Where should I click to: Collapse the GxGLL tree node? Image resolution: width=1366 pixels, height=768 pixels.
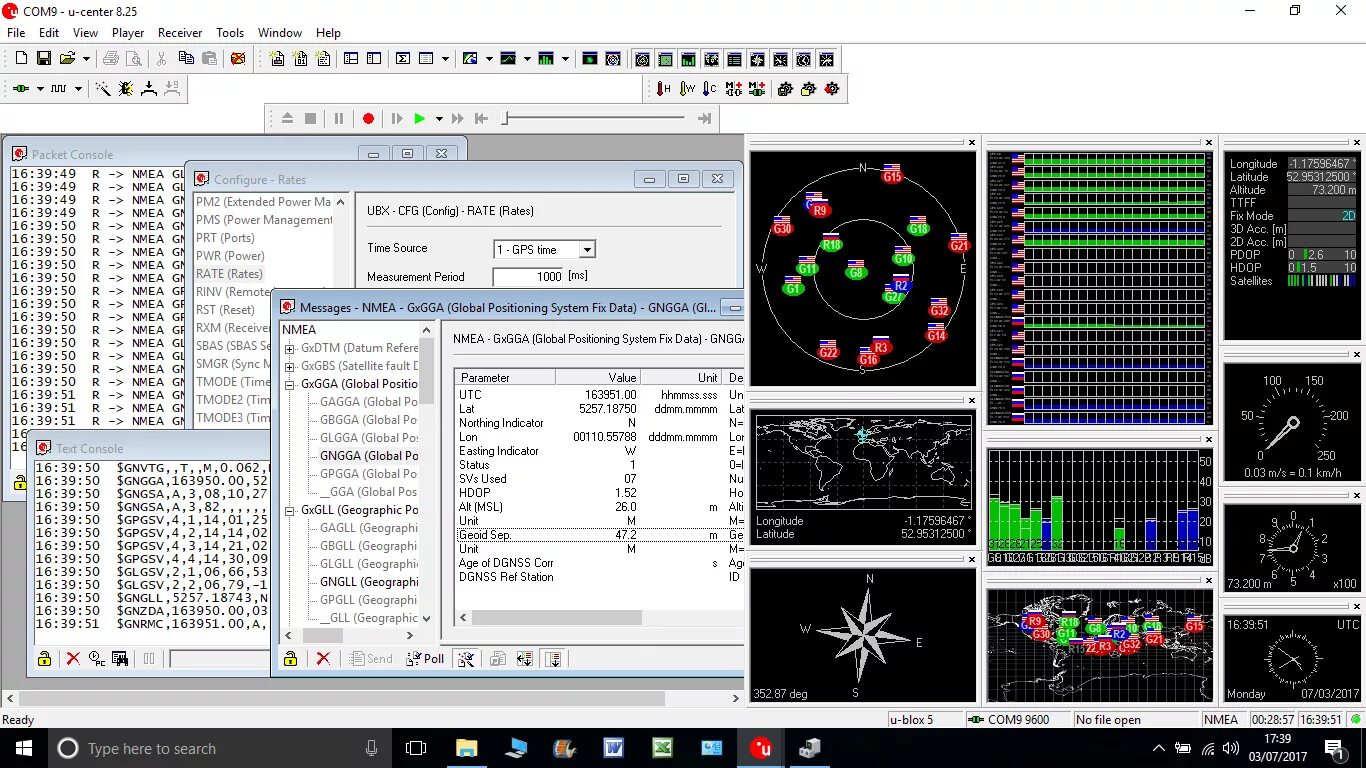point(290,510)
